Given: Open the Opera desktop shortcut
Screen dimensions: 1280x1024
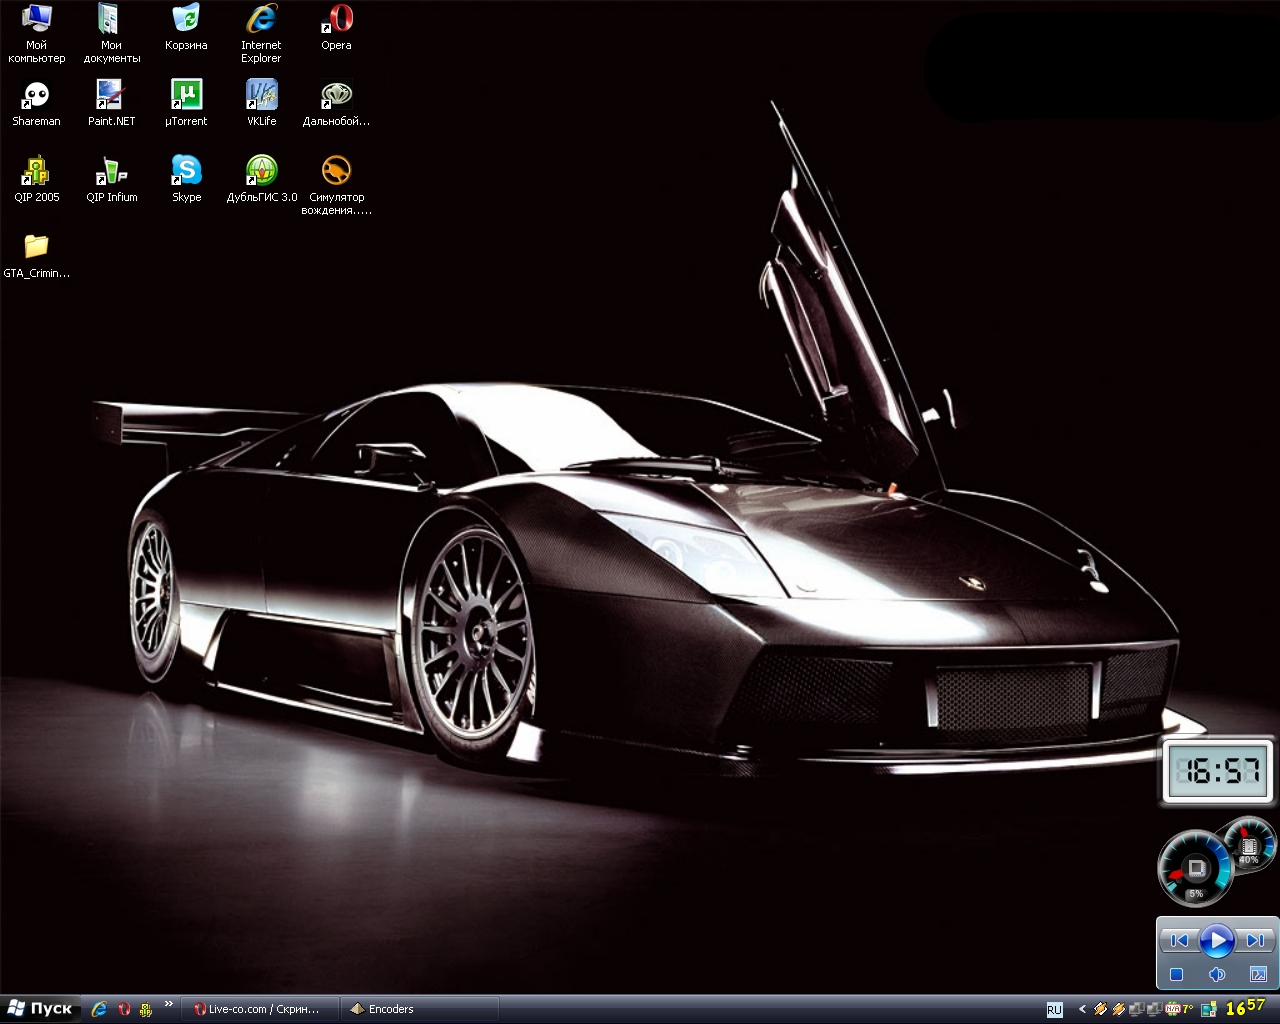Looking at the screenshot, I should pyautogui.click(x=336, y=20).
